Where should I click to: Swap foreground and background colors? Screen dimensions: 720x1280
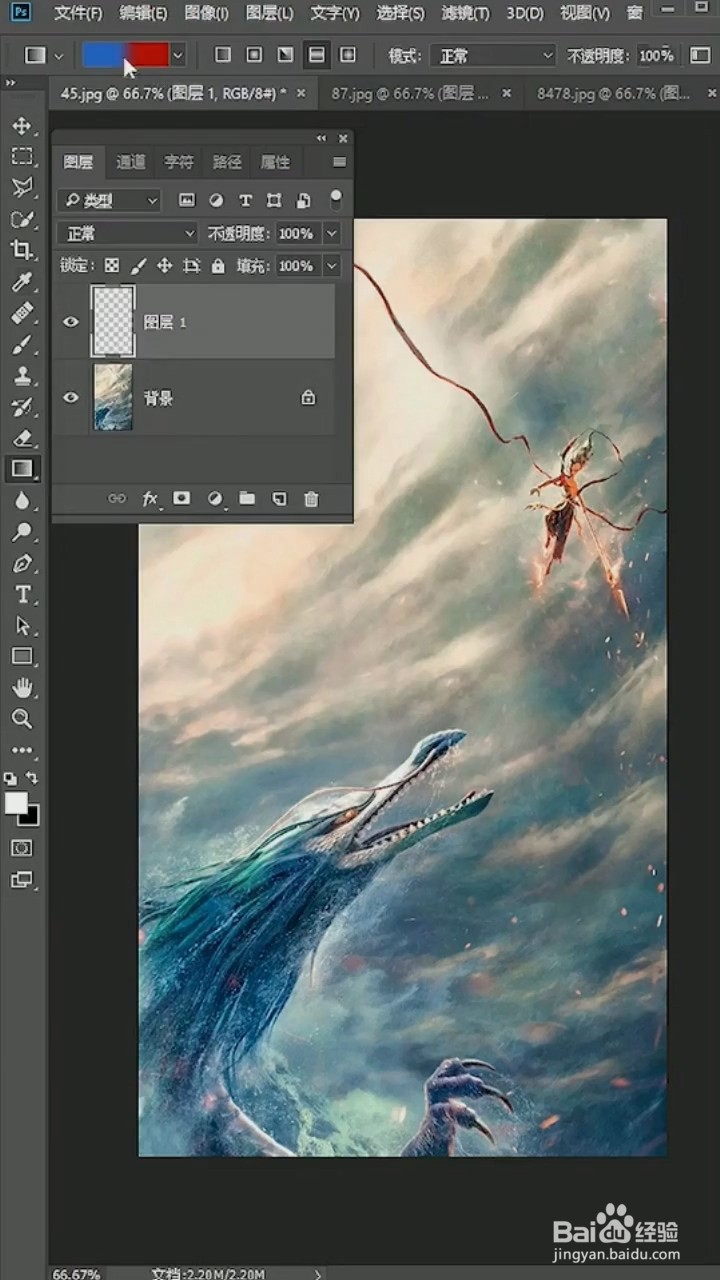point(33,777)
